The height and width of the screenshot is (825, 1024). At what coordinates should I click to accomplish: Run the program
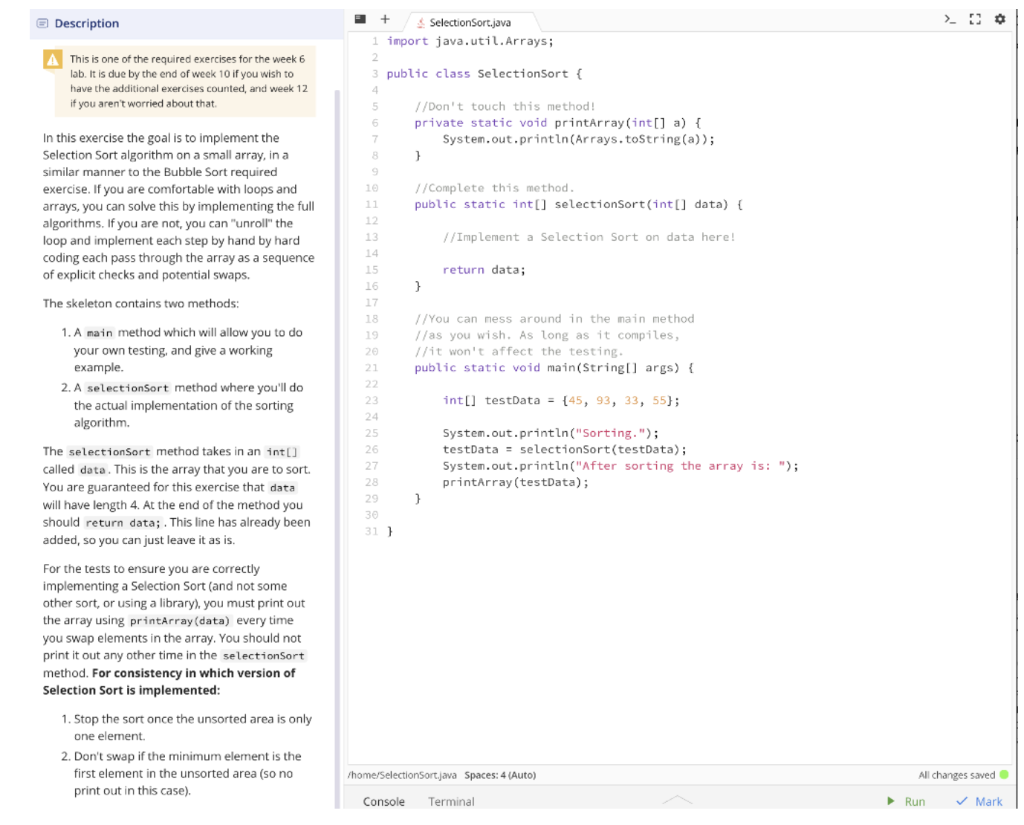906,801
